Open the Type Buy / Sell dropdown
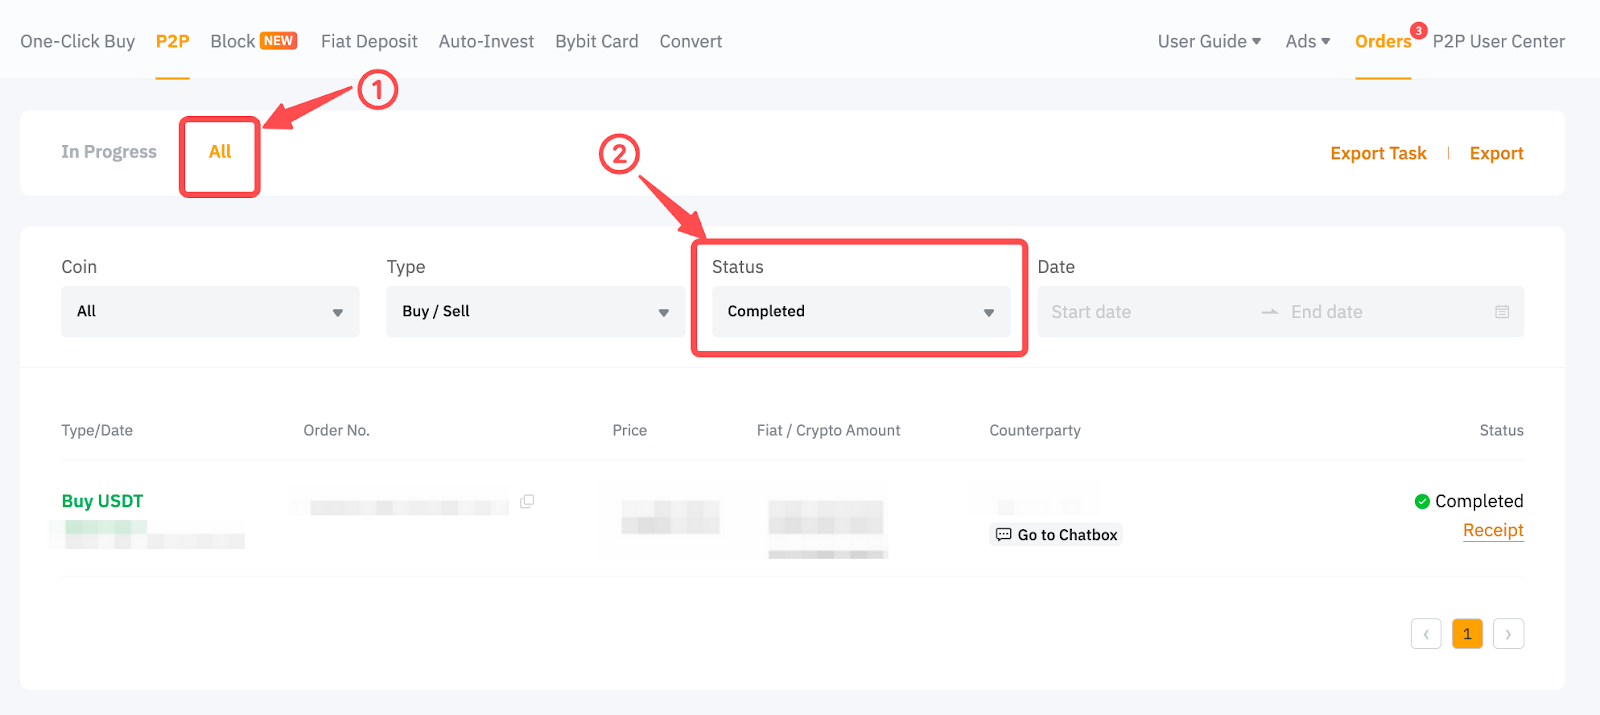This screenshot has width=1600, height=715. 535,312
